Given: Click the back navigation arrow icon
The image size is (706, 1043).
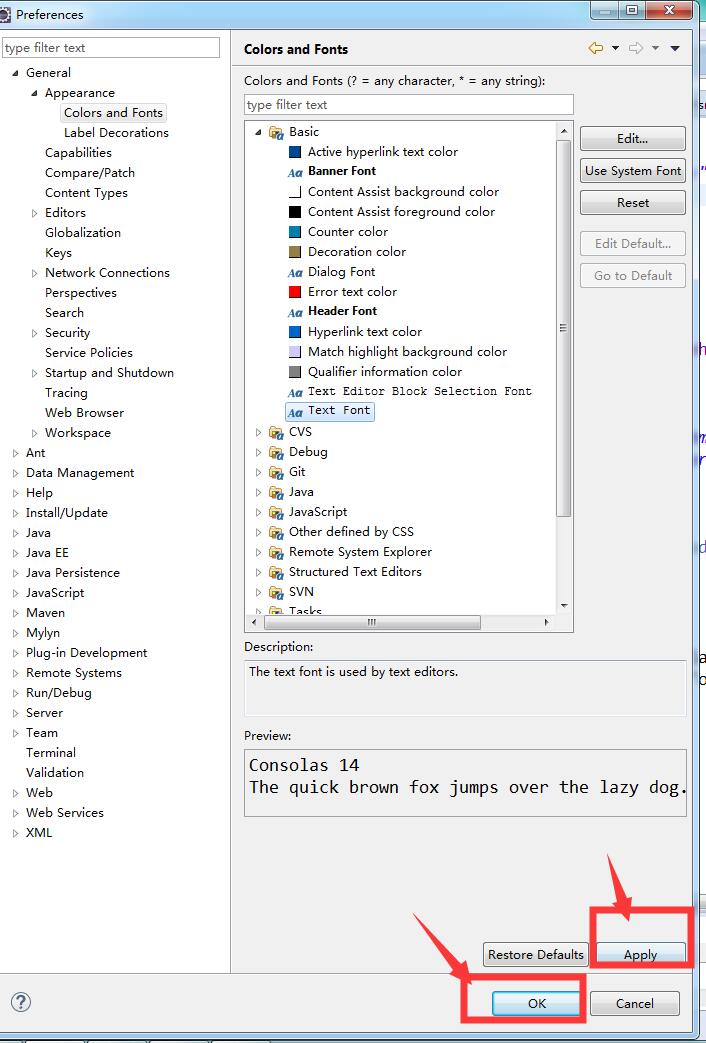Looking at the screenshot, I should click(x=596, y=48).
